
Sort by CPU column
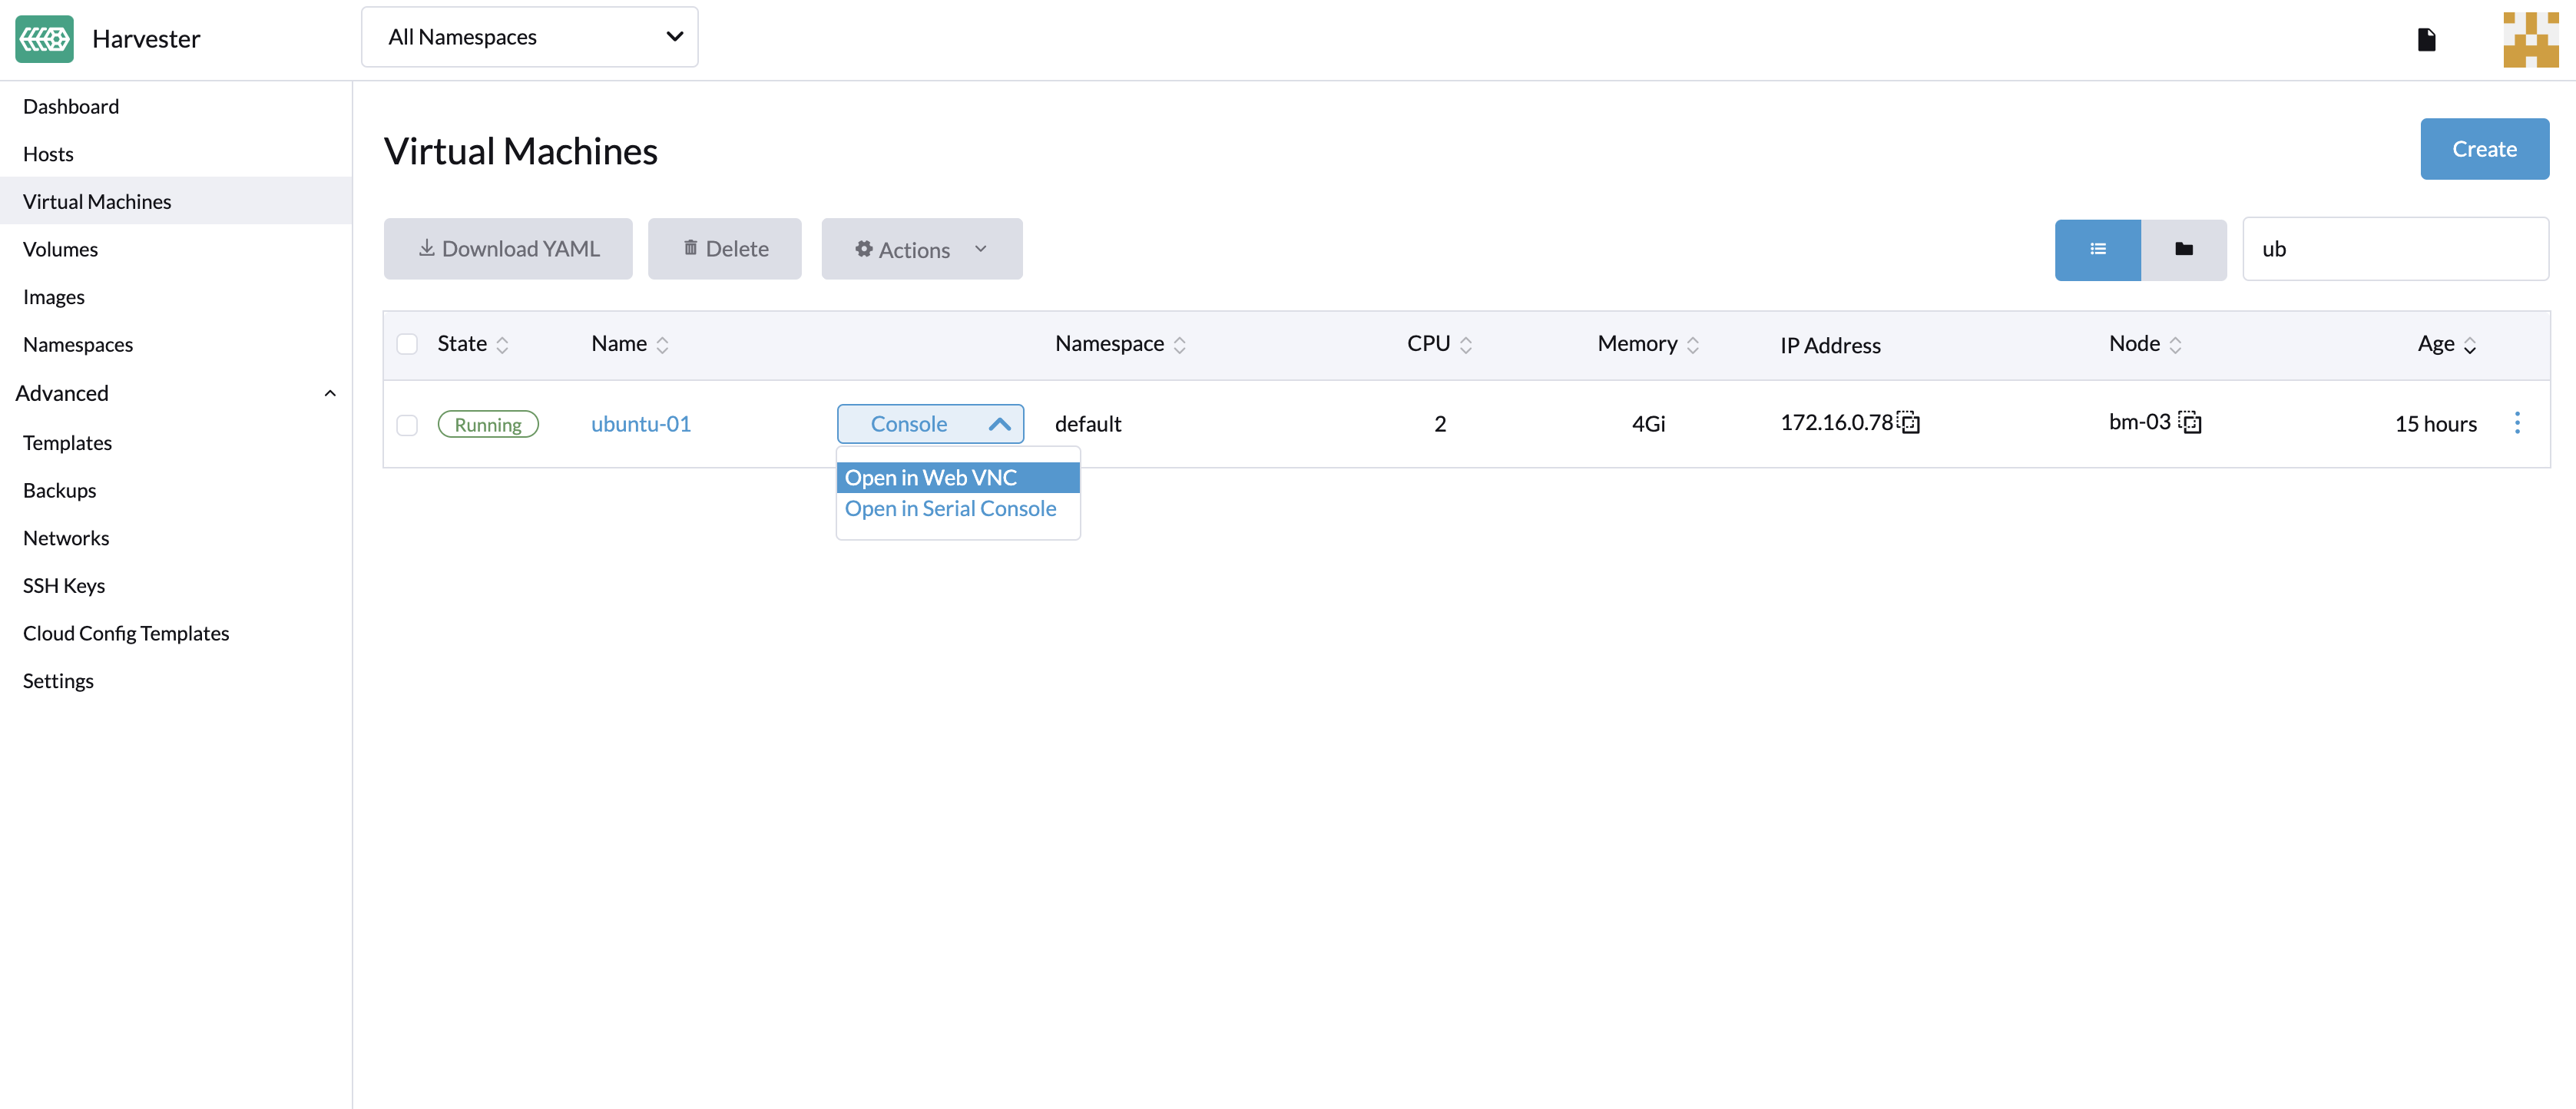click(1439, 344)
